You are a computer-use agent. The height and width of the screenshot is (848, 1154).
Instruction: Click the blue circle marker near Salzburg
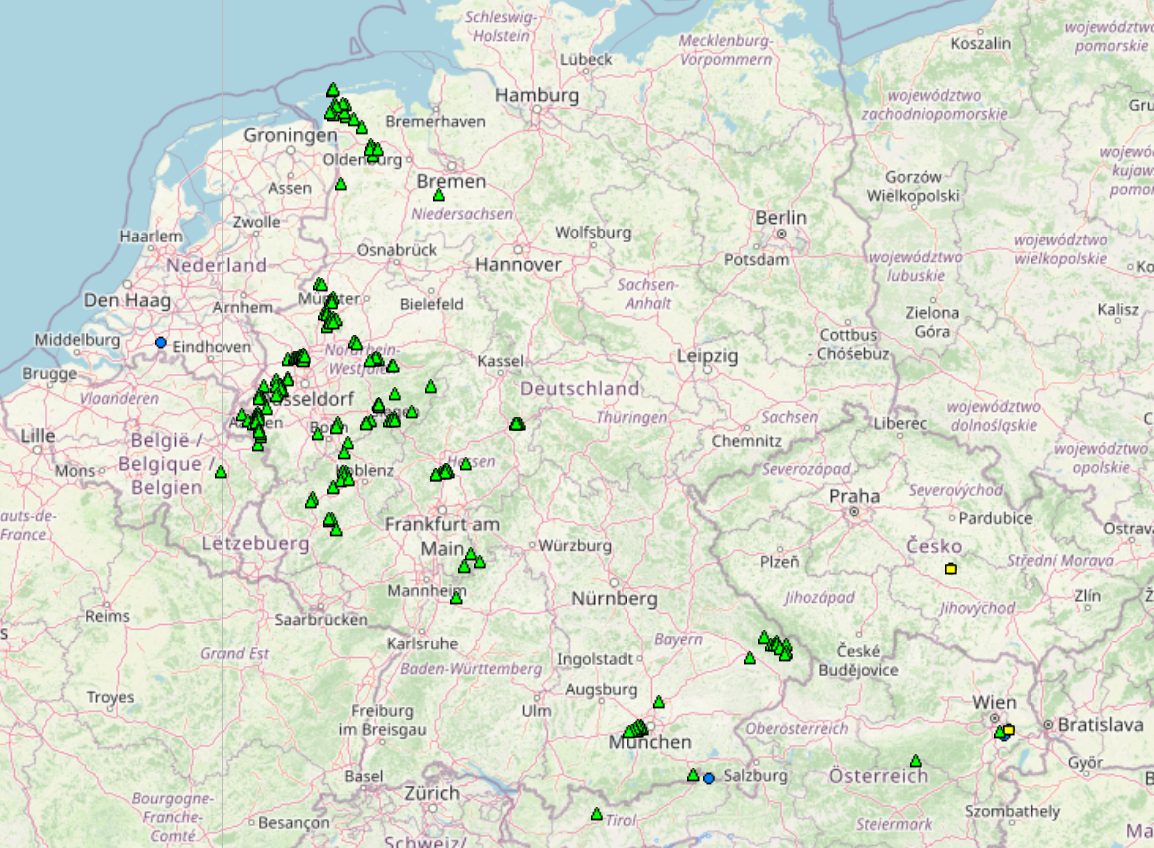(709, 778)
